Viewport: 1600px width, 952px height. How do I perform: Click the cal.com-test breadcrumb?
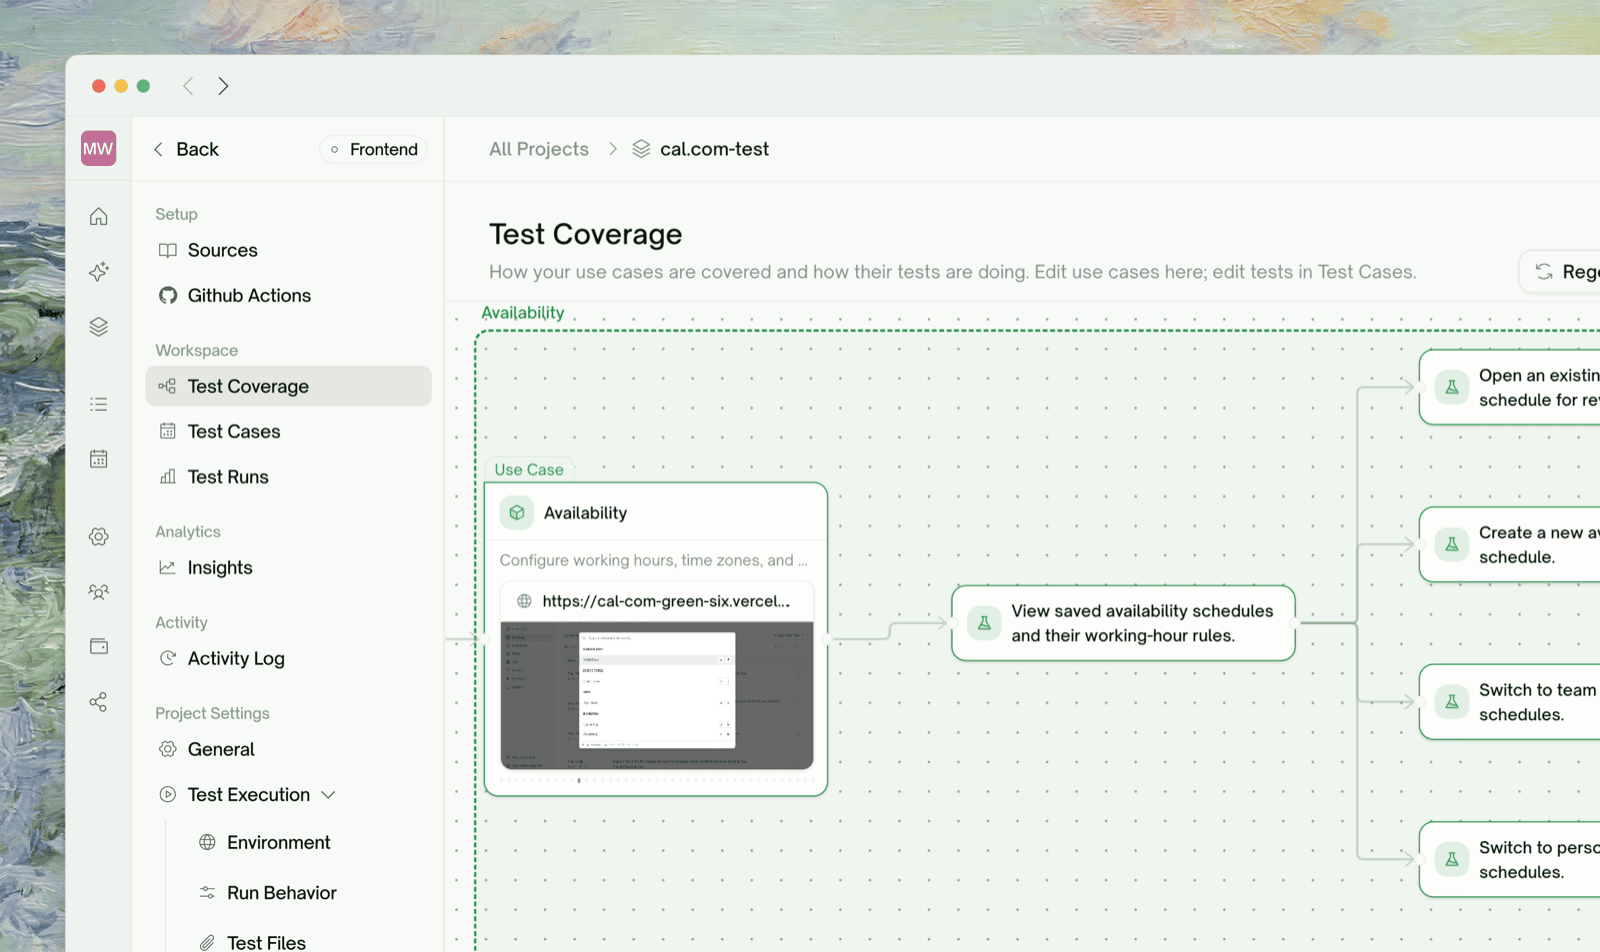point(714,149)
